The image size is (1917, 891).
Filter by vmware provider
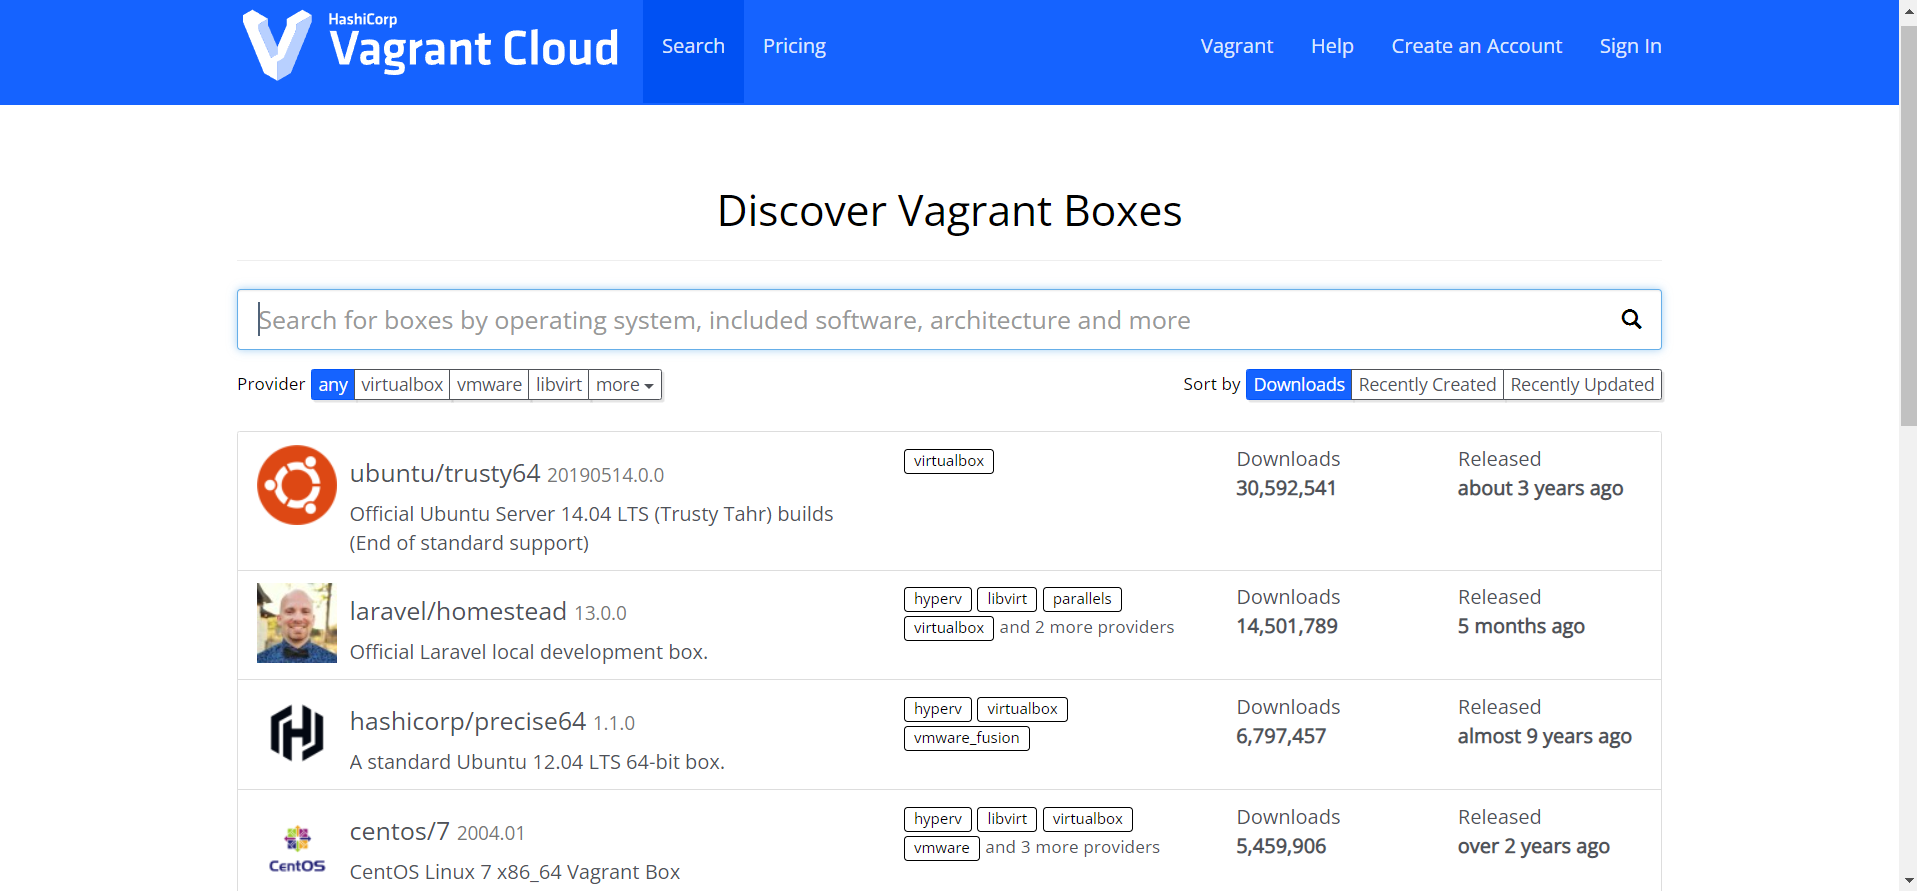click(489, 385)
